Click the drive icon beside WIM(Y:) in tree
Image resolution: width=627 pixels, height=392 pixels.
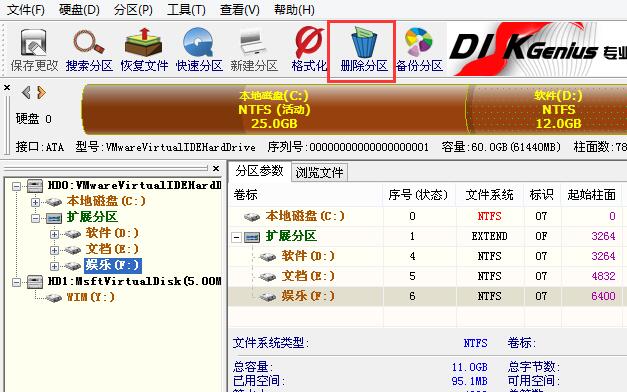(x=54, y=298)
